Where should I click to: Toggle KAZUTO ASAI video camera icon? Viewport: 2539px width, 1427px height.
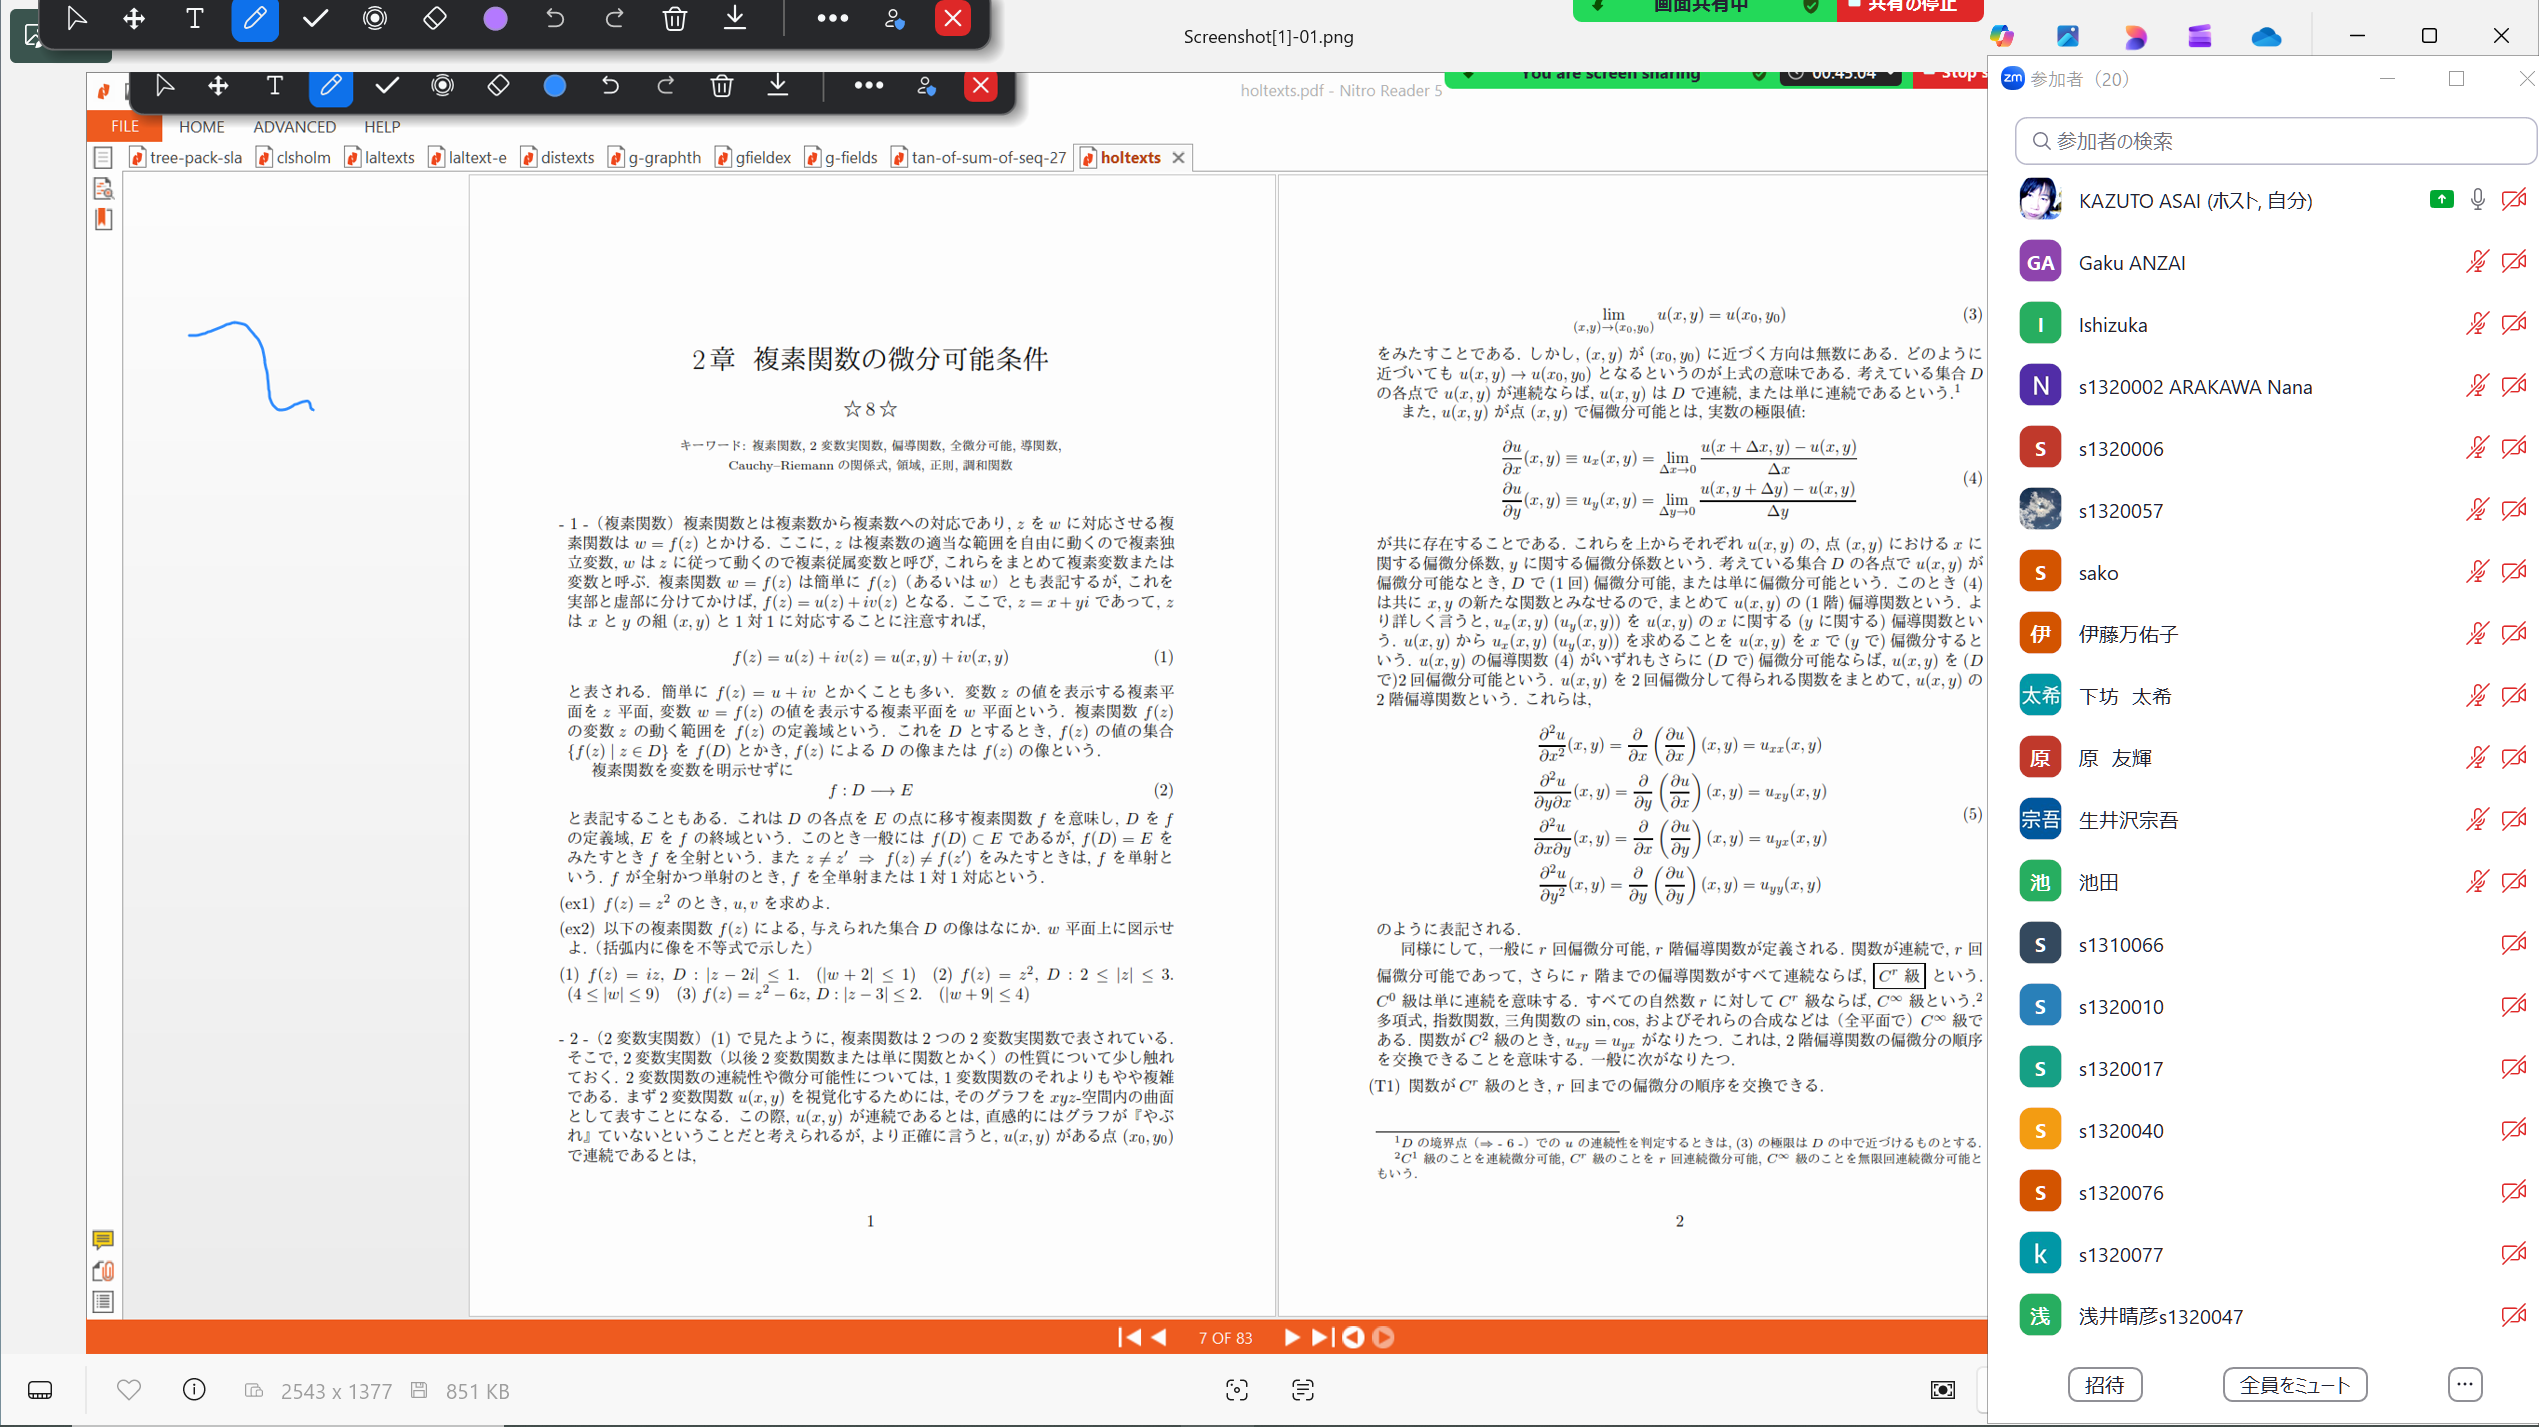(x=2514, y=200)
